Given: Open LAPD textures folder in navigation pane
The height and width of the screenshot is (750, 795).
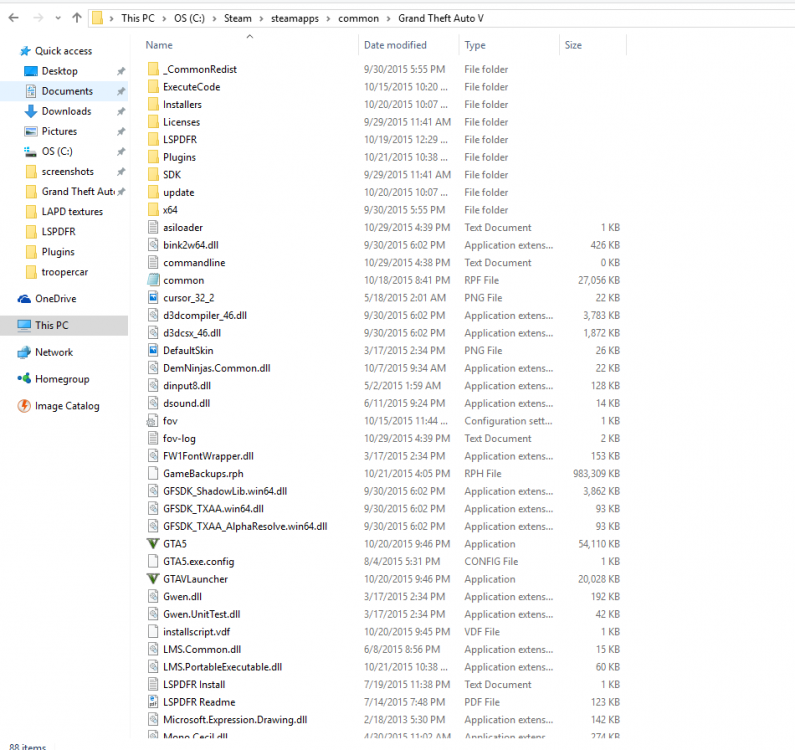Looking at the screenshot, I should [72, 211].
